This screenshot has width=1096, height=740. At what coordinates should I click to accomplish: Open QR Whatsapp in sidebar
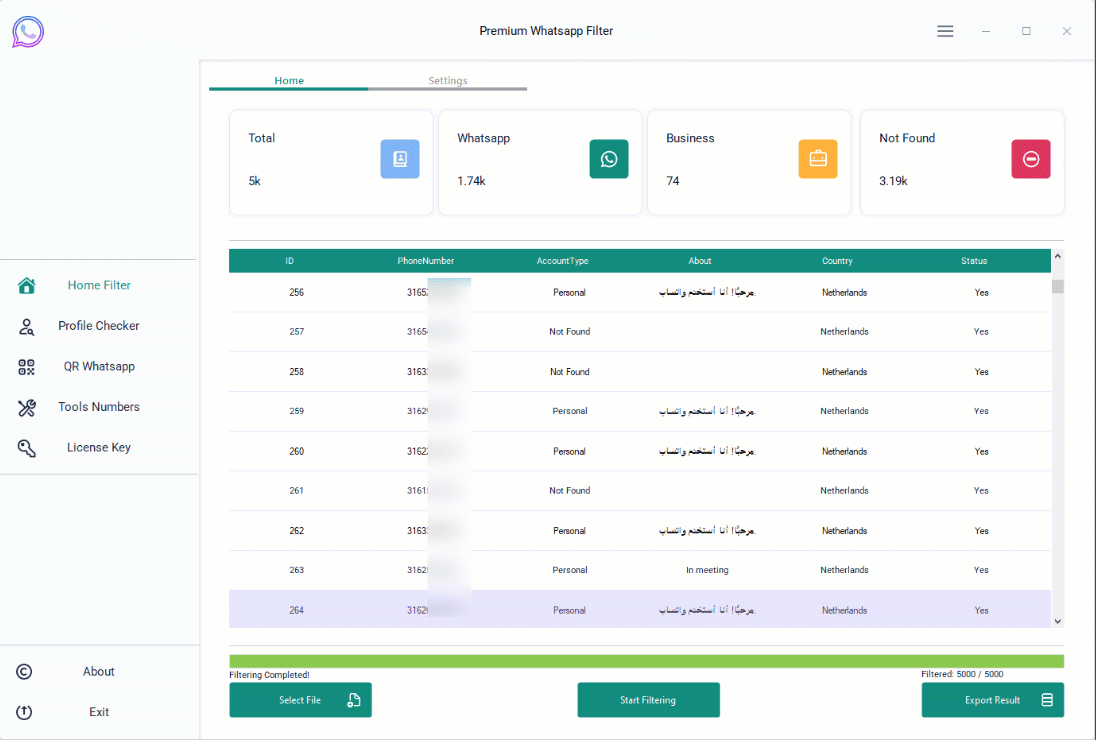click(99, 366)
